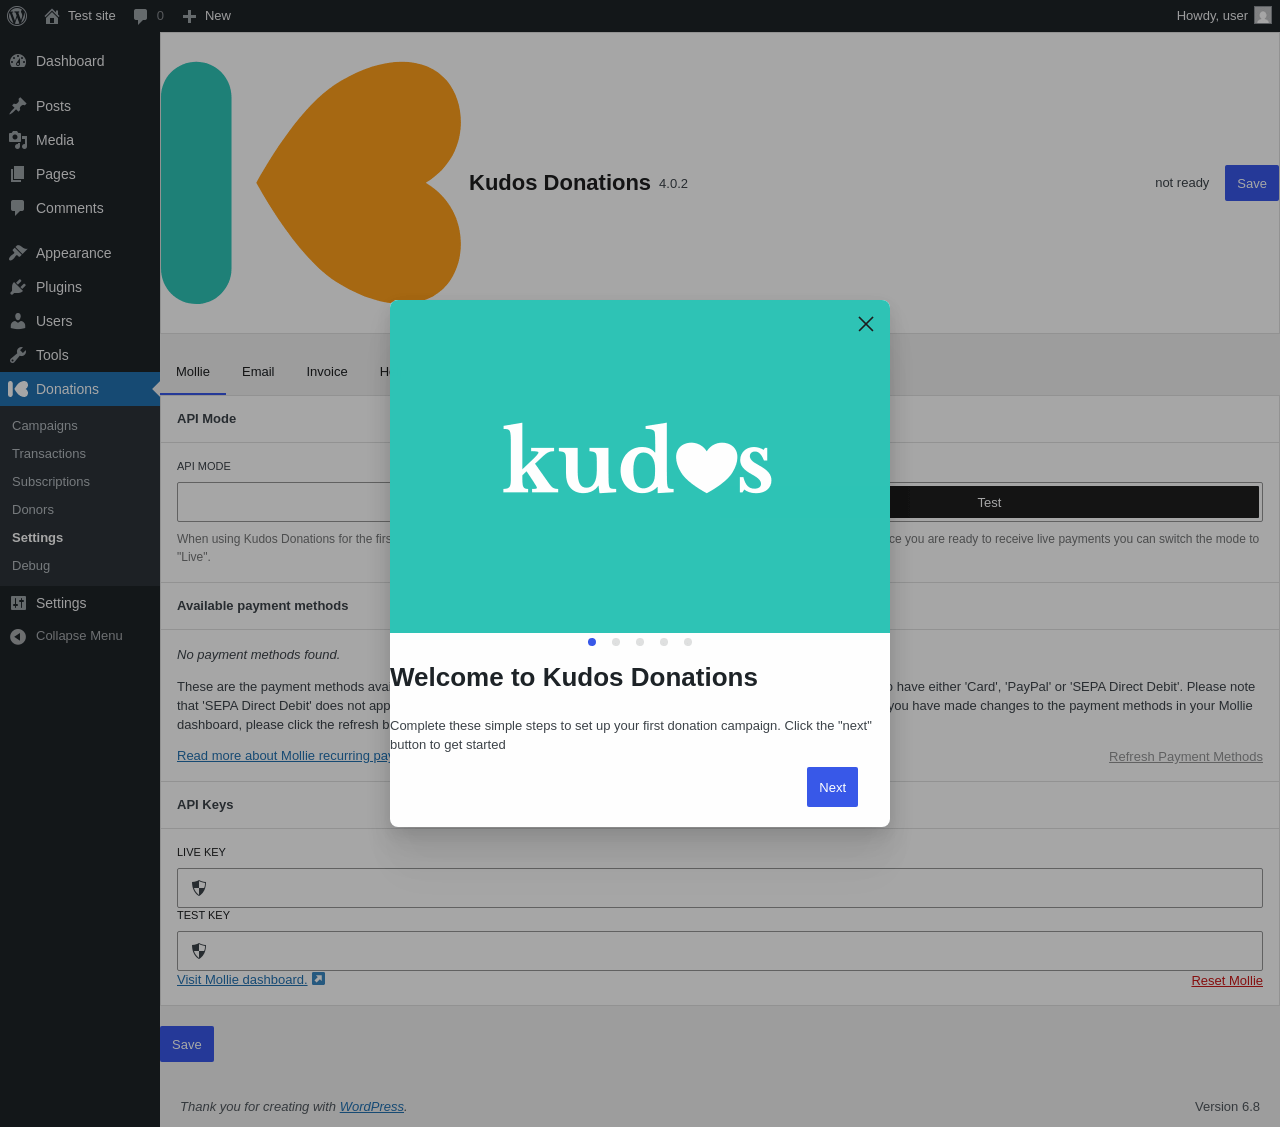Switch to the Mollie settings tab
1280x1127 pixels.
pos(193,372)
